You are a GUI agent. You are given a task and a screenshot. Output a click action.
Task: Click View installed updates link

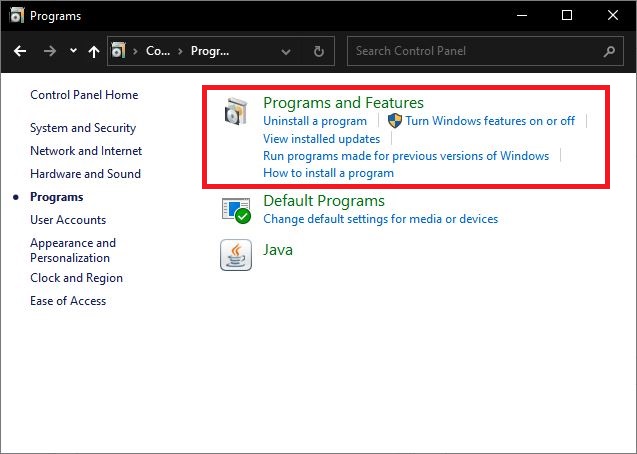[321, 139]
